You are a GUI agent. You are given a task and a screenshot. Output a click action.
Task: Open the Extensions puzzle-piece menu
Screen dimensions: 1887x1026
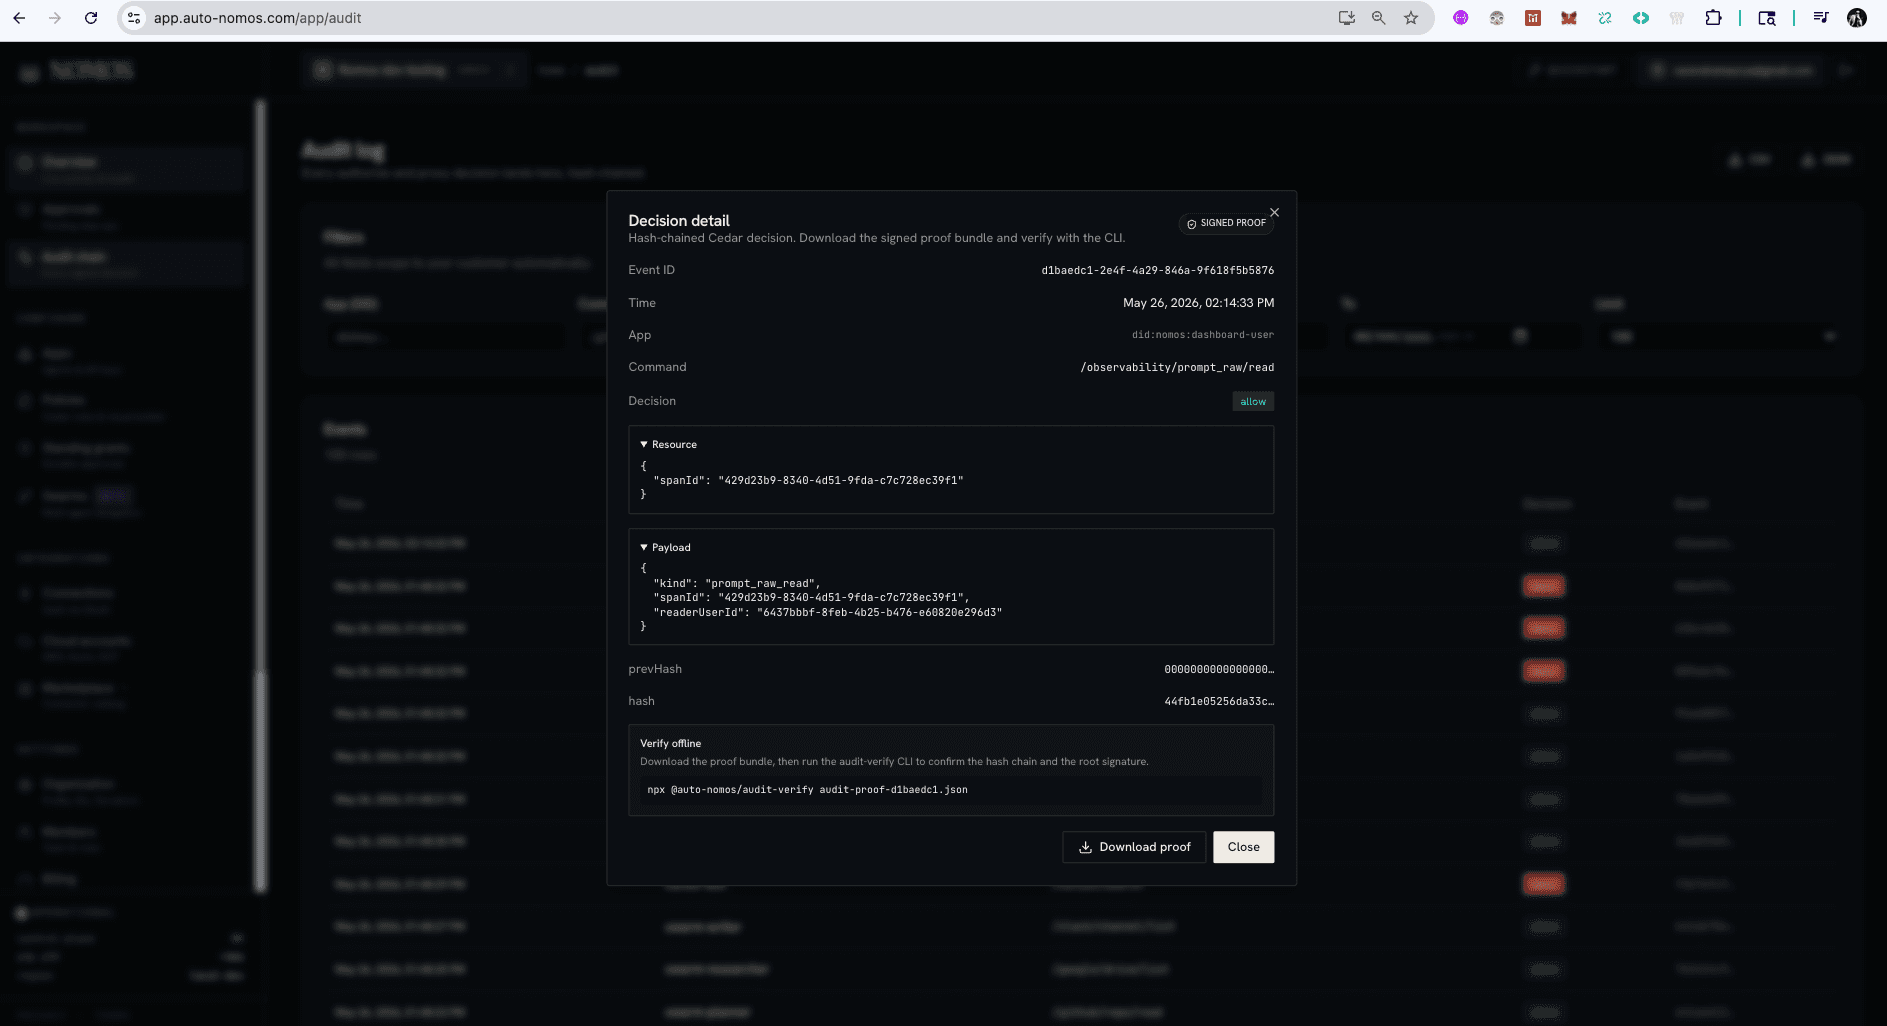pos(1713,18)
